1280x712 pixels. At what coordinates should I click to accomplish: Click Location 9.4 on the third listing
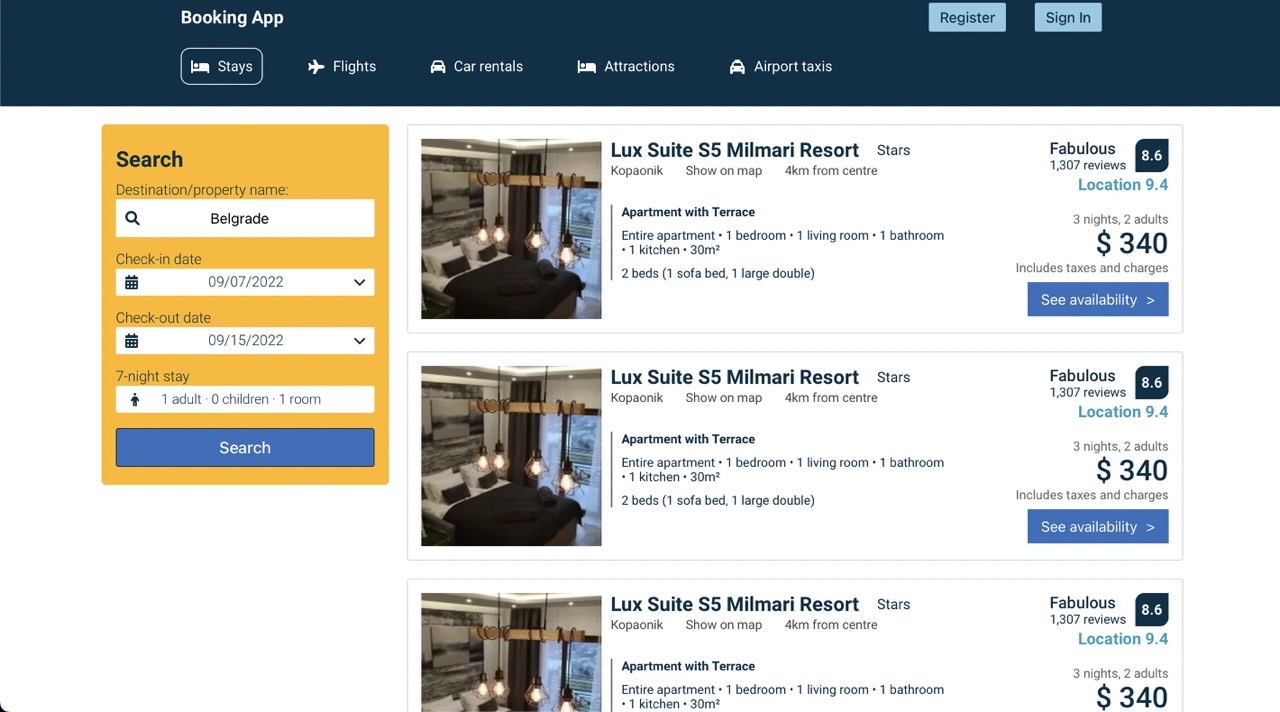(x=1123, y=639)
